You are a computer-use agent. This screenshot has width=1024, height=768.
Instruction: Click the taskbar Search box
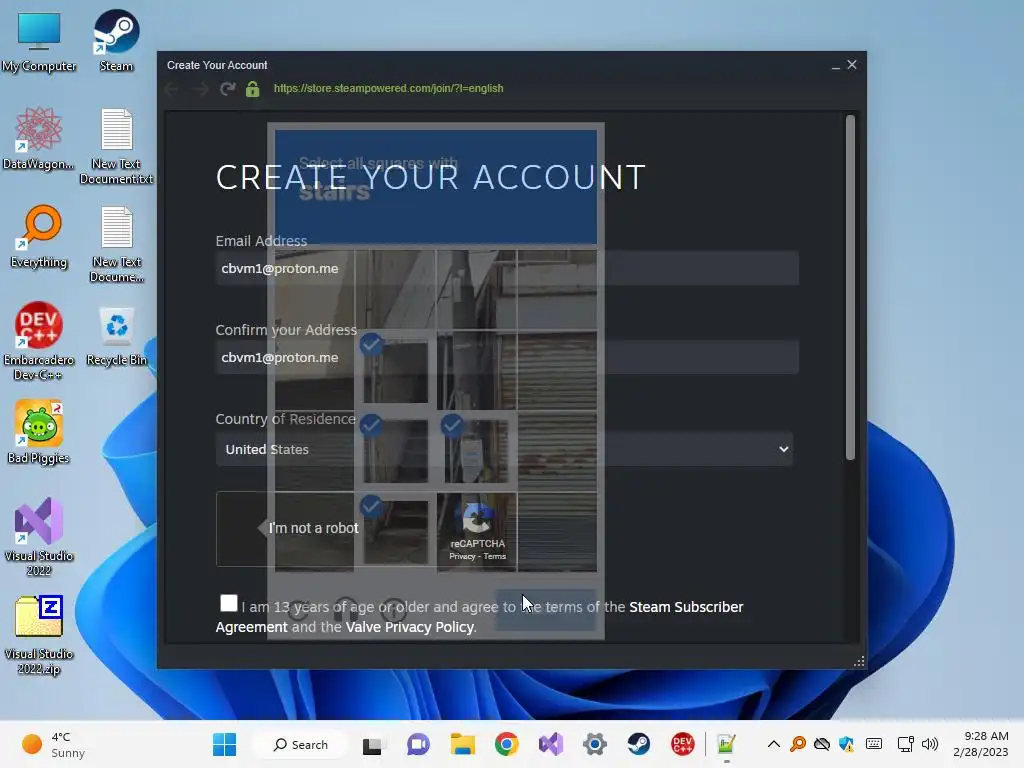click(300, 744)
